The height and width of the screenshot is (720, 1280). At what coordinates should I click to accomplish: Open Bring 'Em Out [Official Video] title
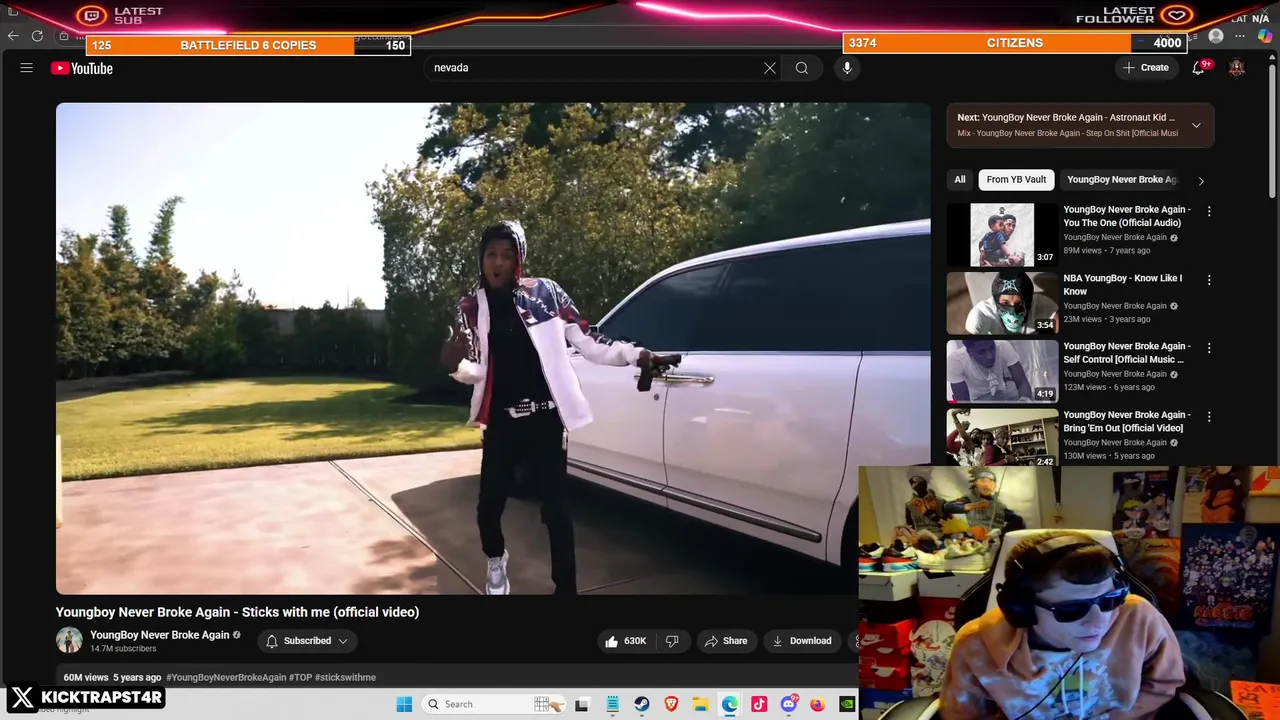(x=1127, y=421)
